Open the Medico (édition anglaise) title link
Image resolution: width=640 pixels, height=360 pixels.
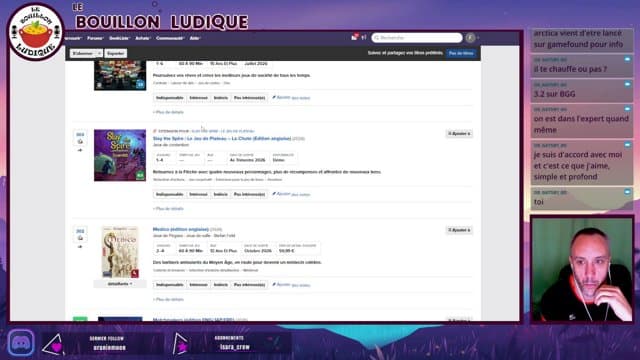tap(181, 229)
